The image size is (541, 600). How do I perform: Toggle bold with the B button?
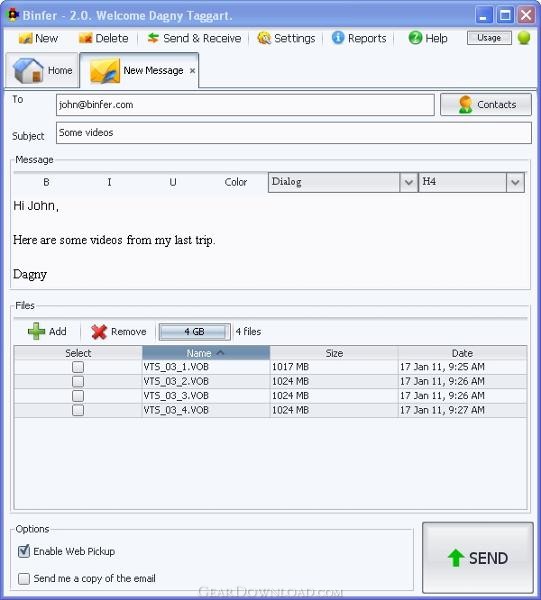(46, 182)
